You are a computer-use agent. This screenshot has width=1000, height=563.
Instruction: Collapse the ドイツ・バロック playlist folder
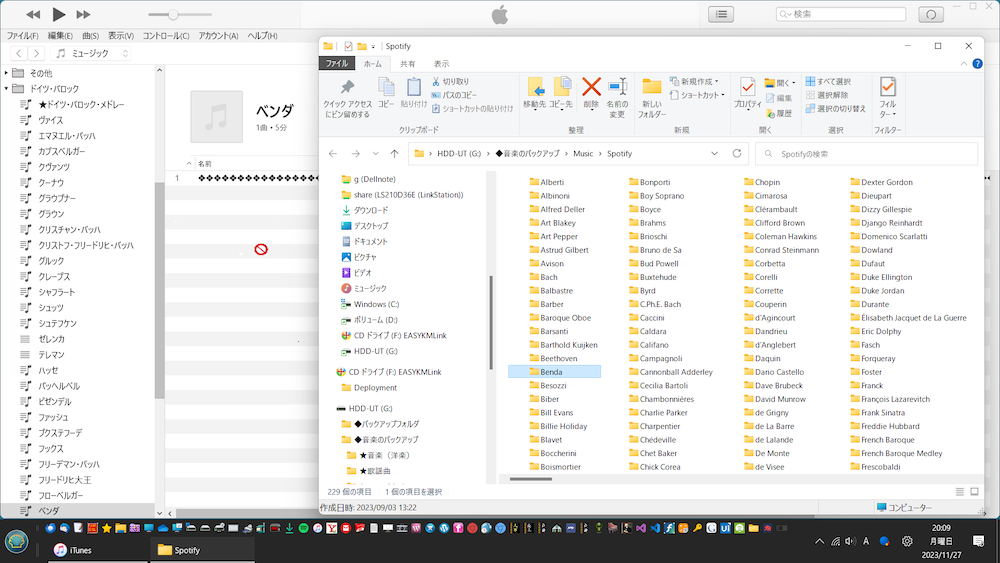(7, 89)
